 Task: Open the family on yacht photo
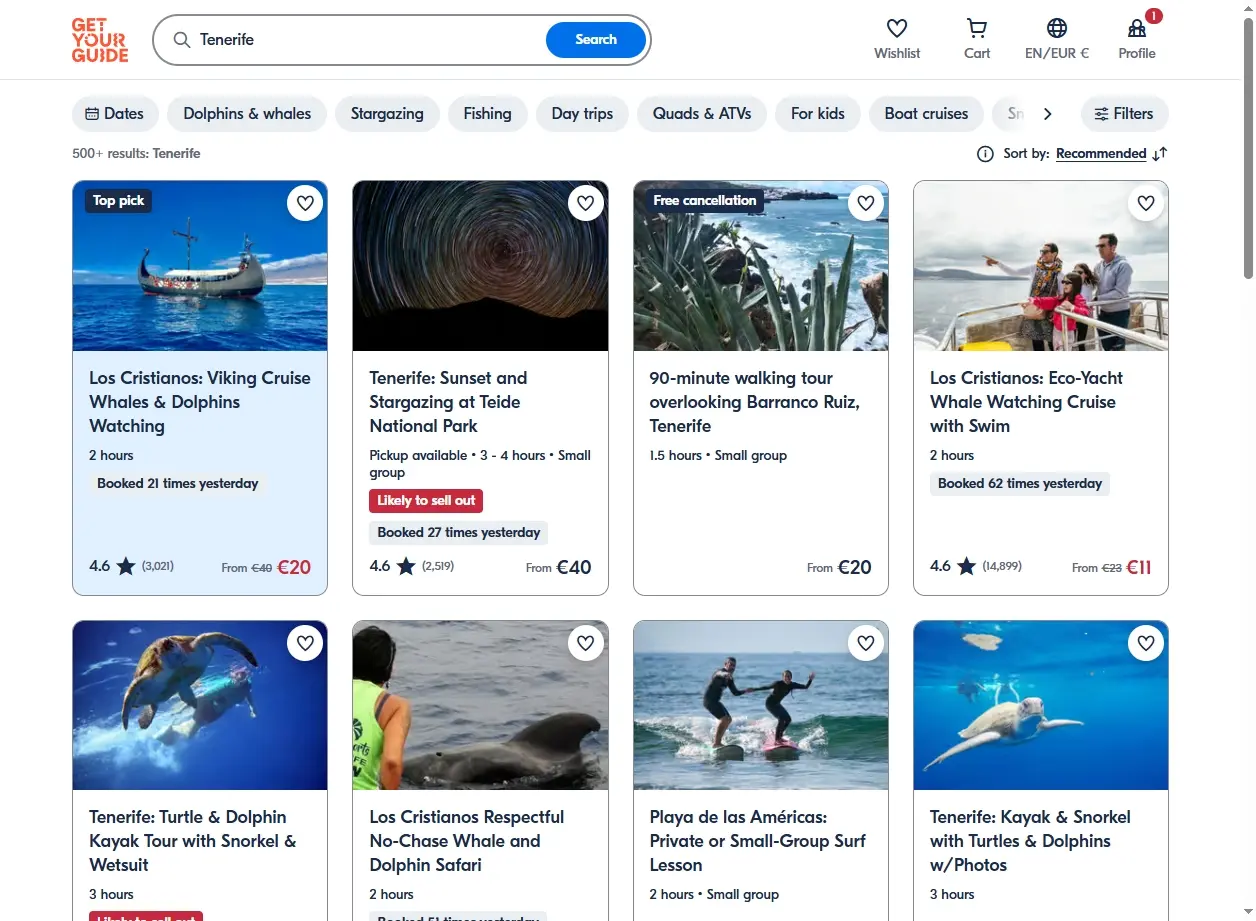coord(1041,266)
